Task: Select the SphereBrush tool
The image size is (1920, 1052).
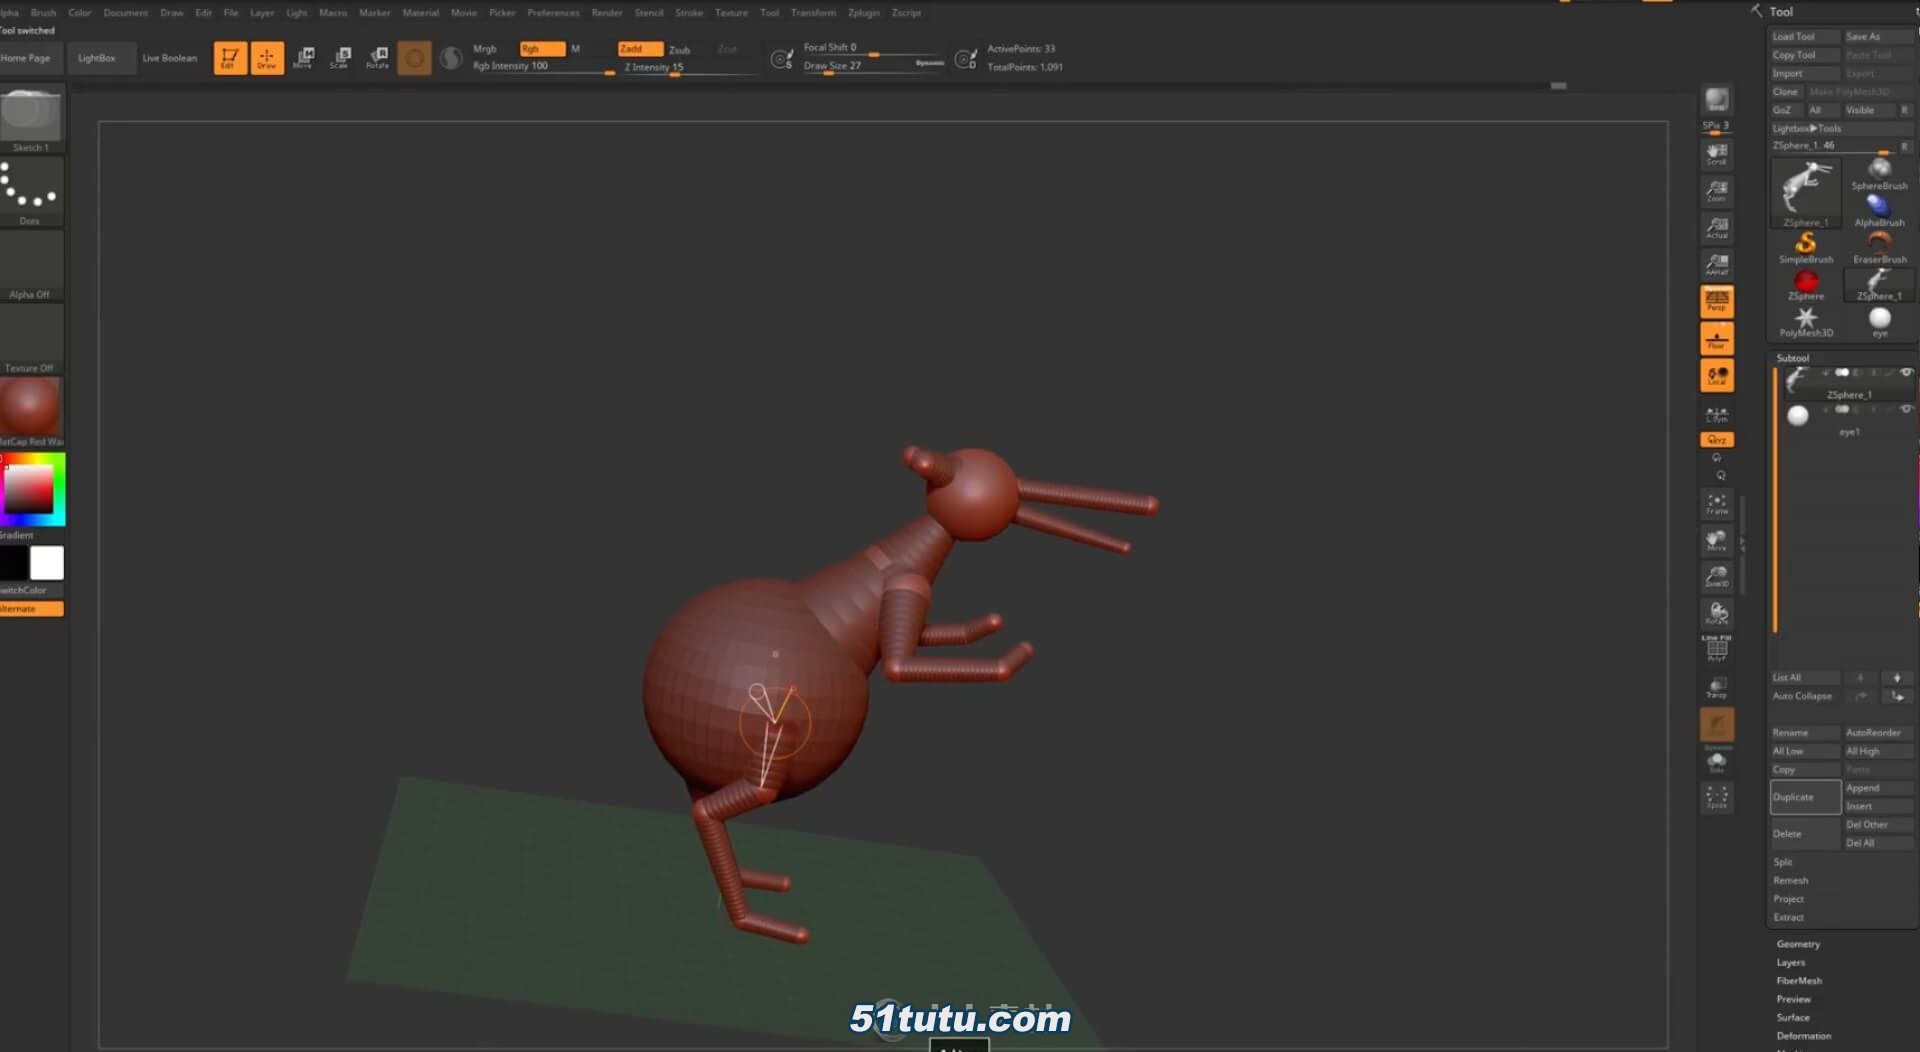Action: click(1879, 173)
